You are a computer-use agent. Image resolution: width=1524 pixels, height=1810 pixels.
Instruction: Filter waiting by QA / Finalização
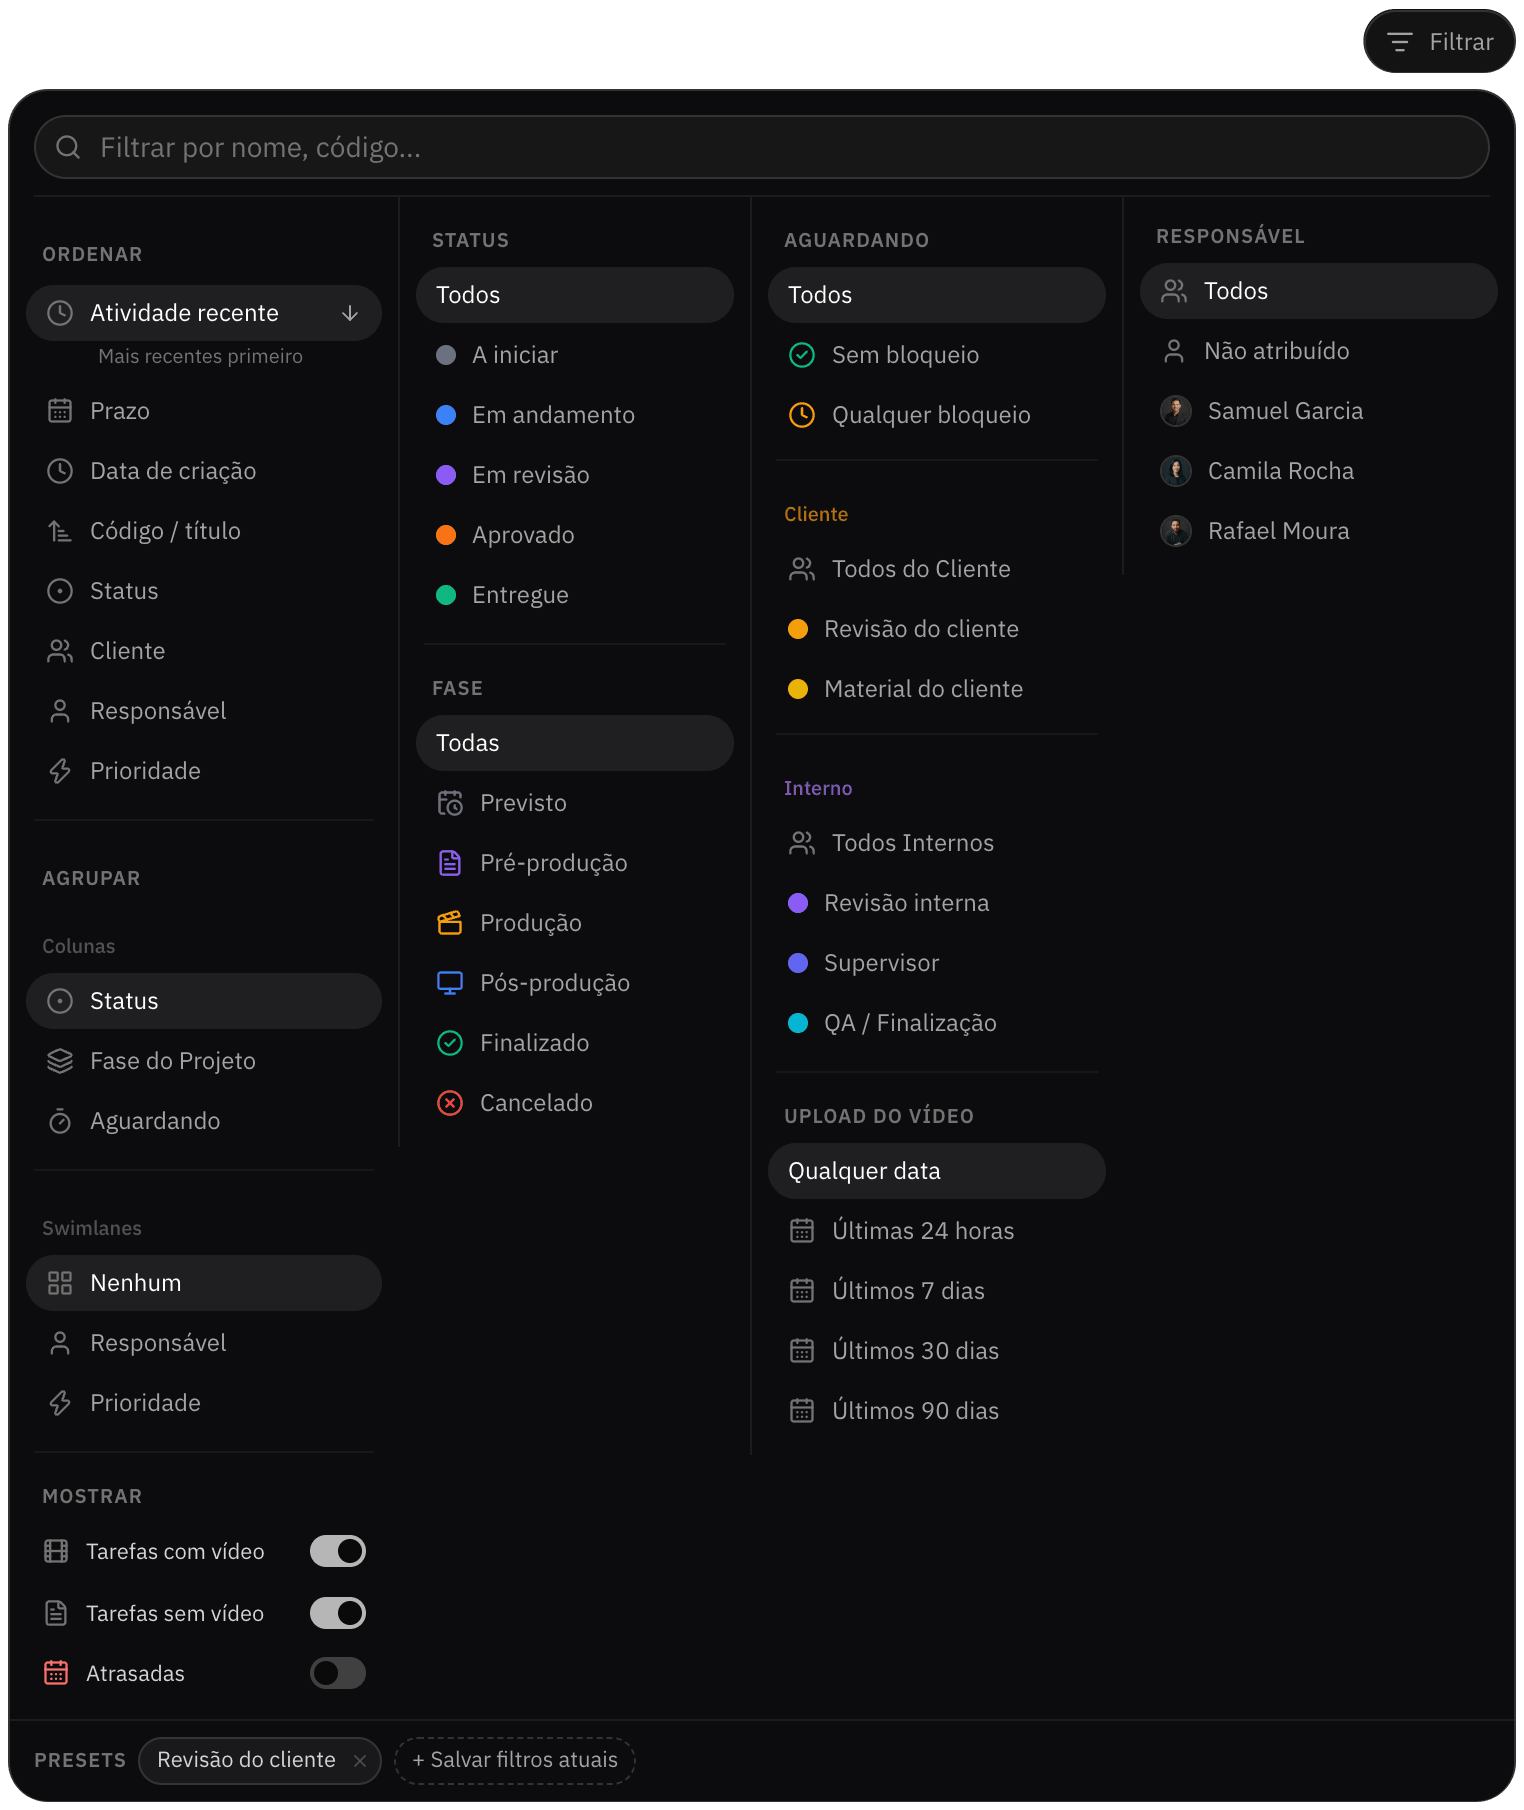937,1023
